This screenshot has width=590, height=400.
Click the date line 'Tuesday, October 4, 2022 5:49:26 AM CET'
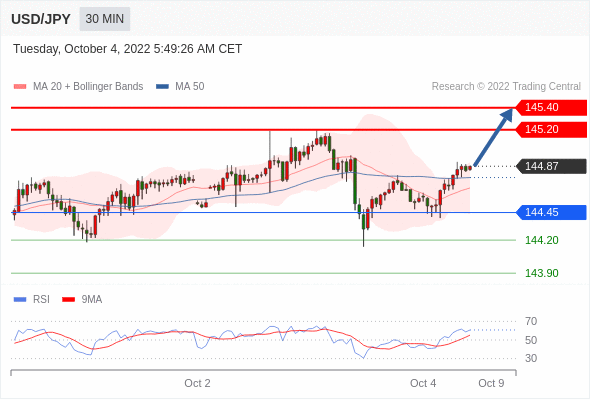(128, 49)
